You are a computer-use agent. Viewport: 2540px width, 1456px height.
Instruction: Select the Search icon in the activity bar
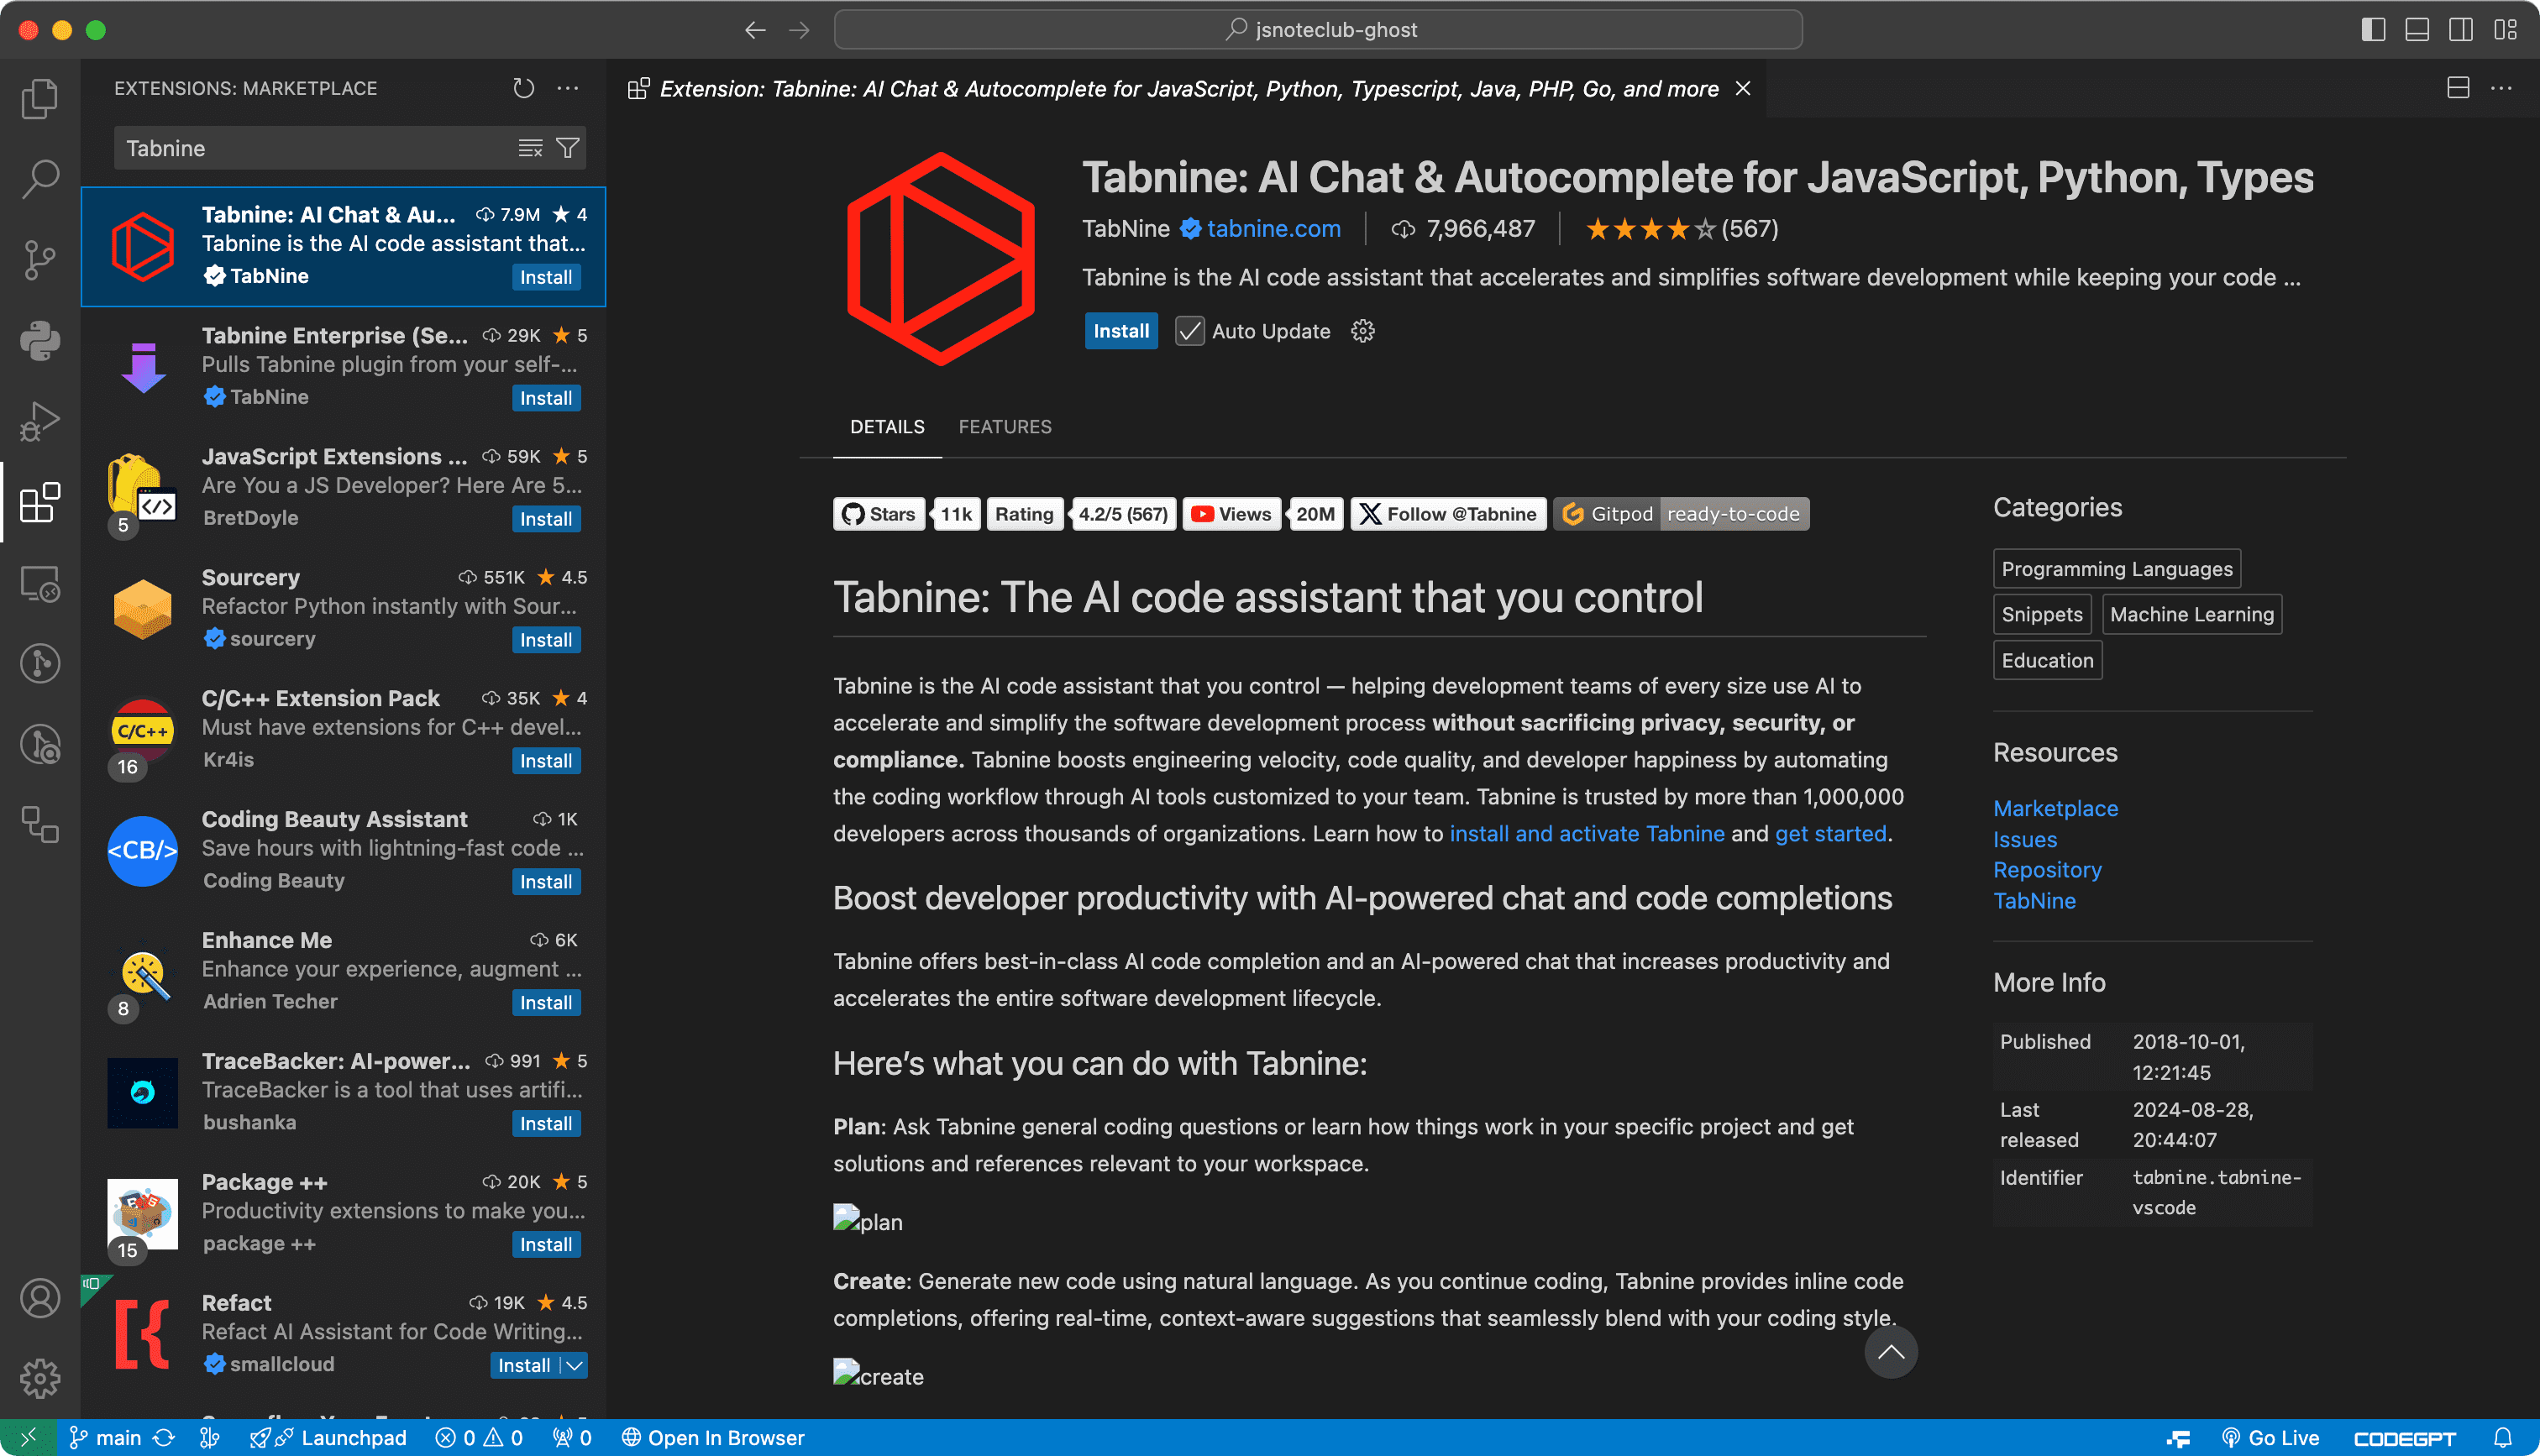[40, 177]
